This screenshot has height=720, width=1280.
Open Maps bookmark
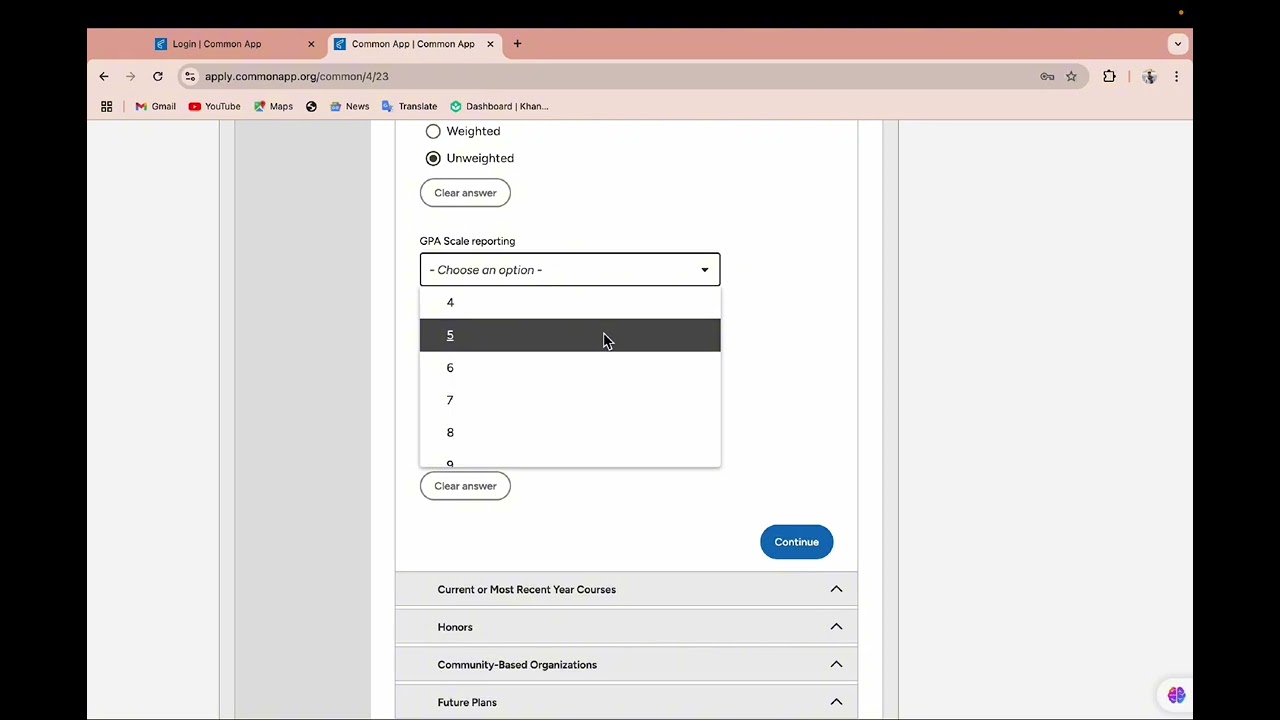point(273,106)
